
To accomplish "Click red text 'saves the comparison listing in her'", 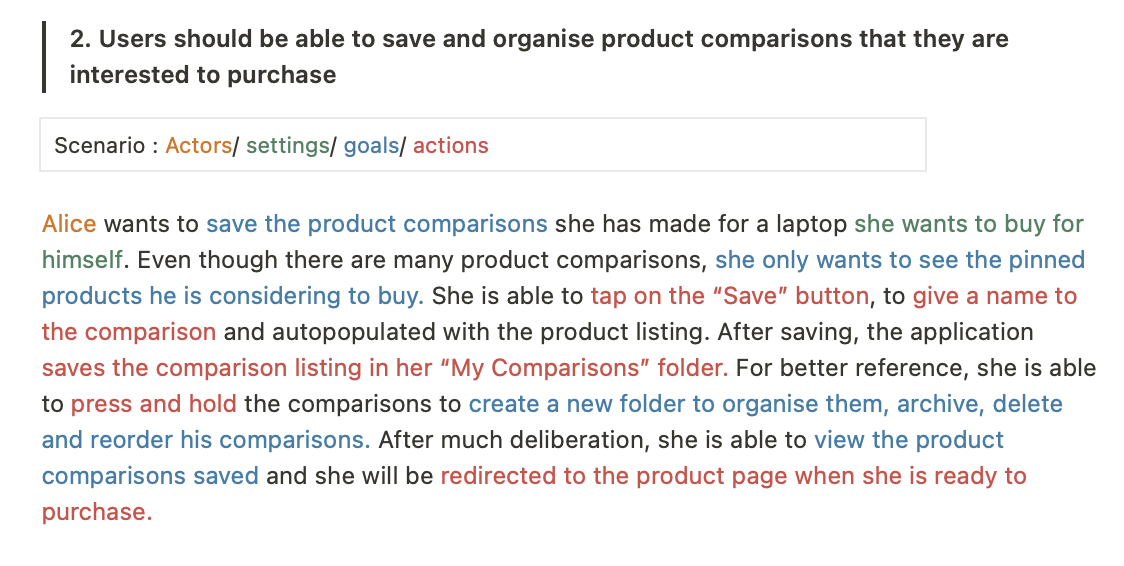I will pos(237,368).
